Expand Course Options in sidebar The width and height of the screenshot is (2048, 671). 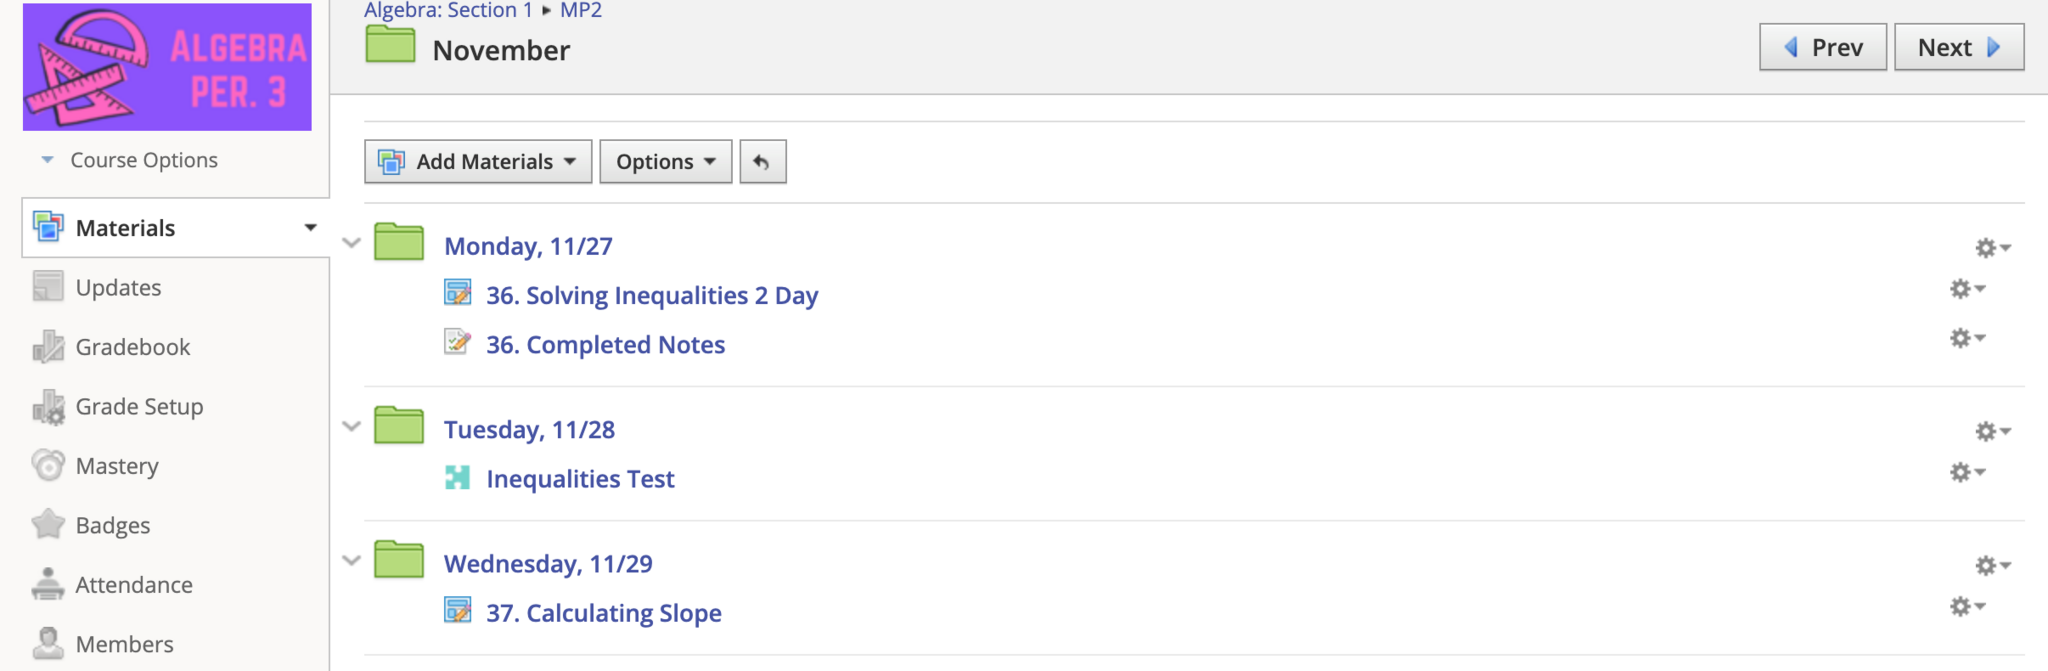coord(143,160)
